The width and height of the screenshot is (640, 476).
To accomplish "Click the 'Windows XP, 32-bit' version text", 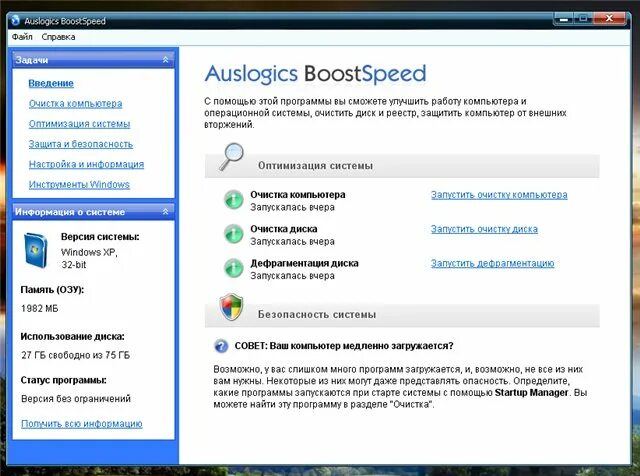I will point(89,258).
